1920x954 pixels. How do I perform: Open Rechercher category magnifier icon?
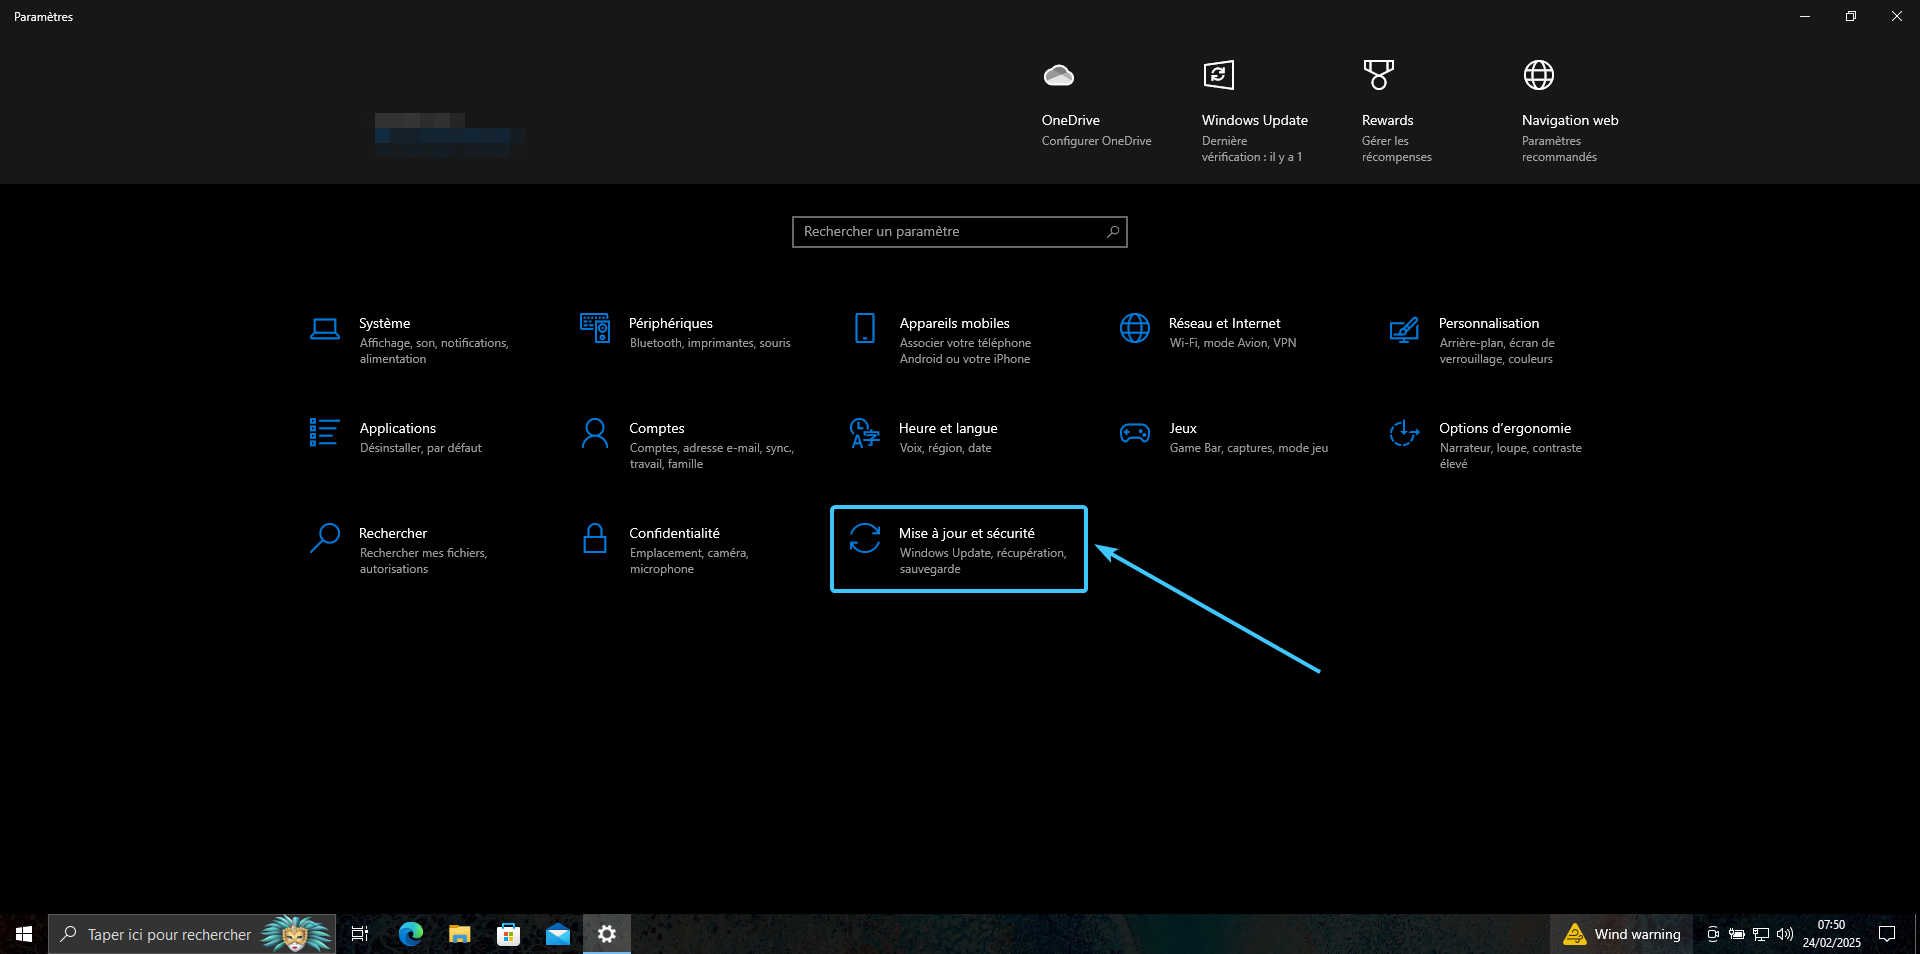[325, 538]
